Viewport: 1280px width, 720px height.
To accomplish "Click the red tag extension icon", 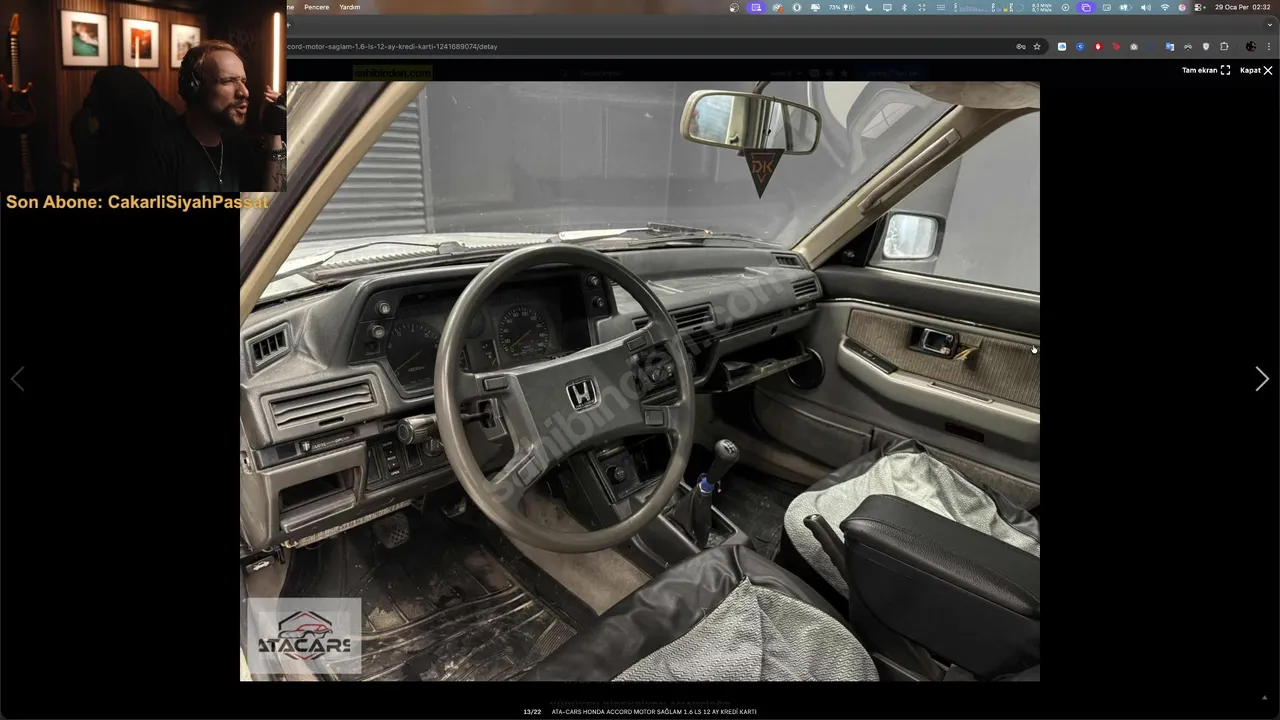I will (1116, 46).
